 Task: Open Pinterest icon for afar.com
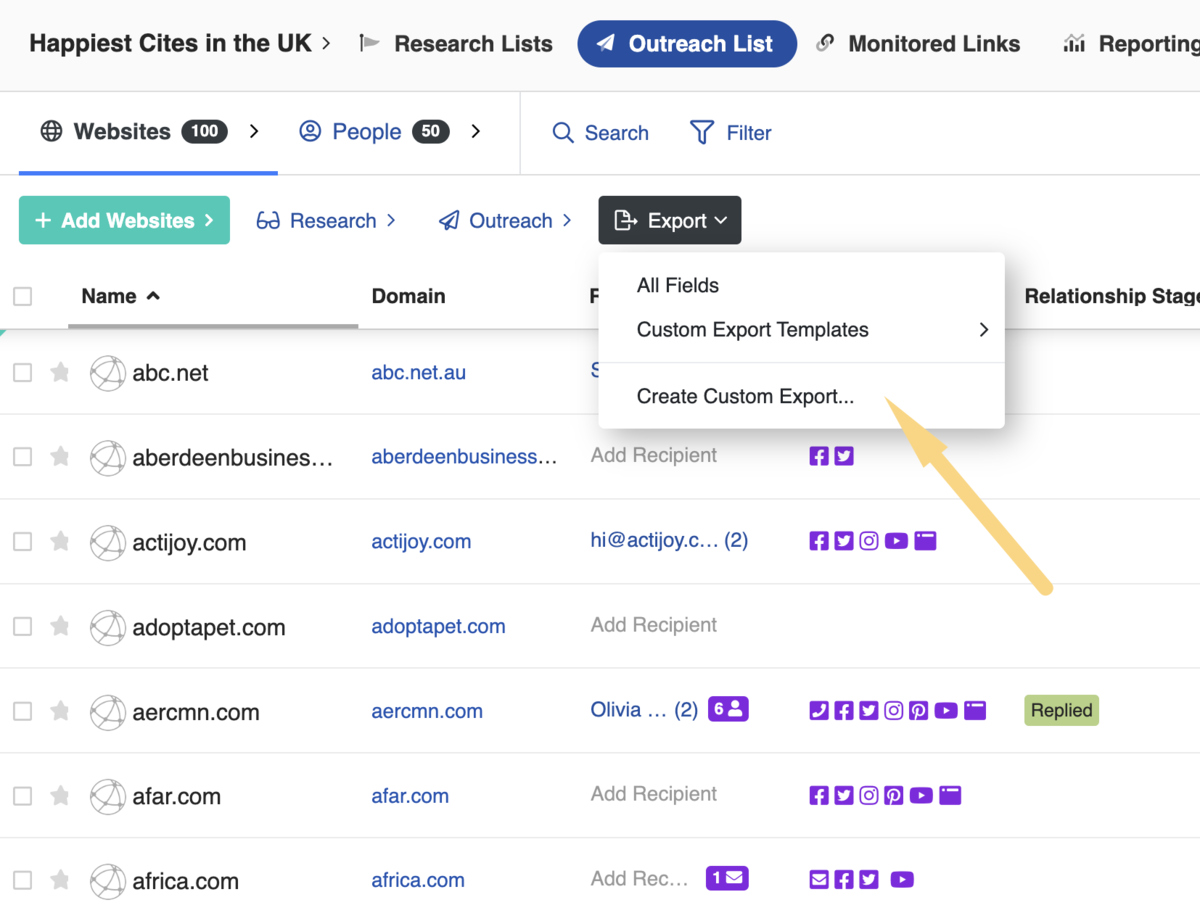coord(894,796)
